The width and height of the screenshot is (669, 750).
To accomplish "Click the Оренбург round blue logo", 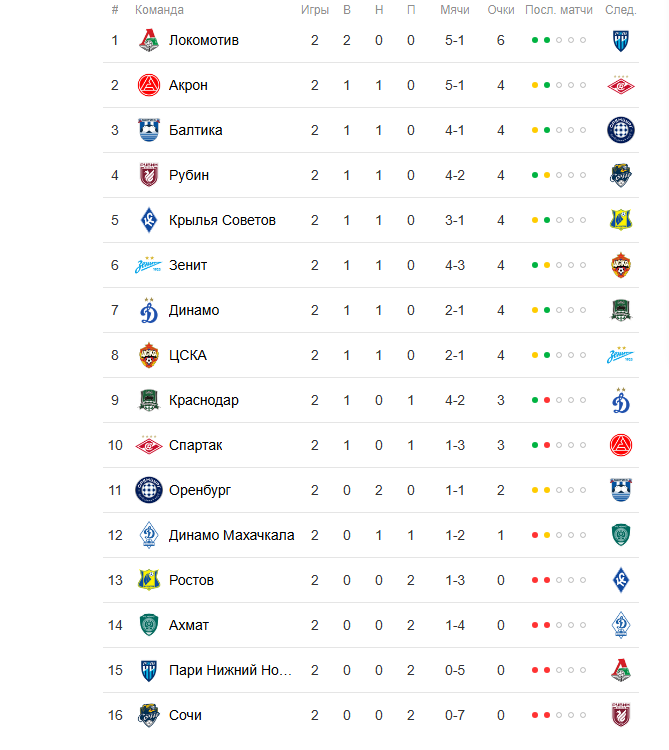I will click(x=149, y=490).
